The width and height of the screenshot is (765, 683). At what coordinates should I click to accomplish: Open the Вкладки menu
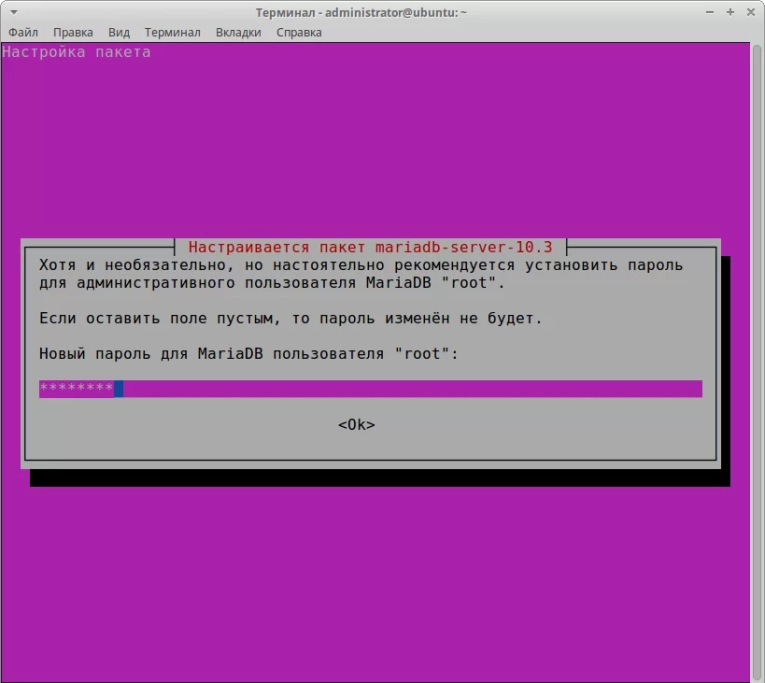[x=238, y=32]
